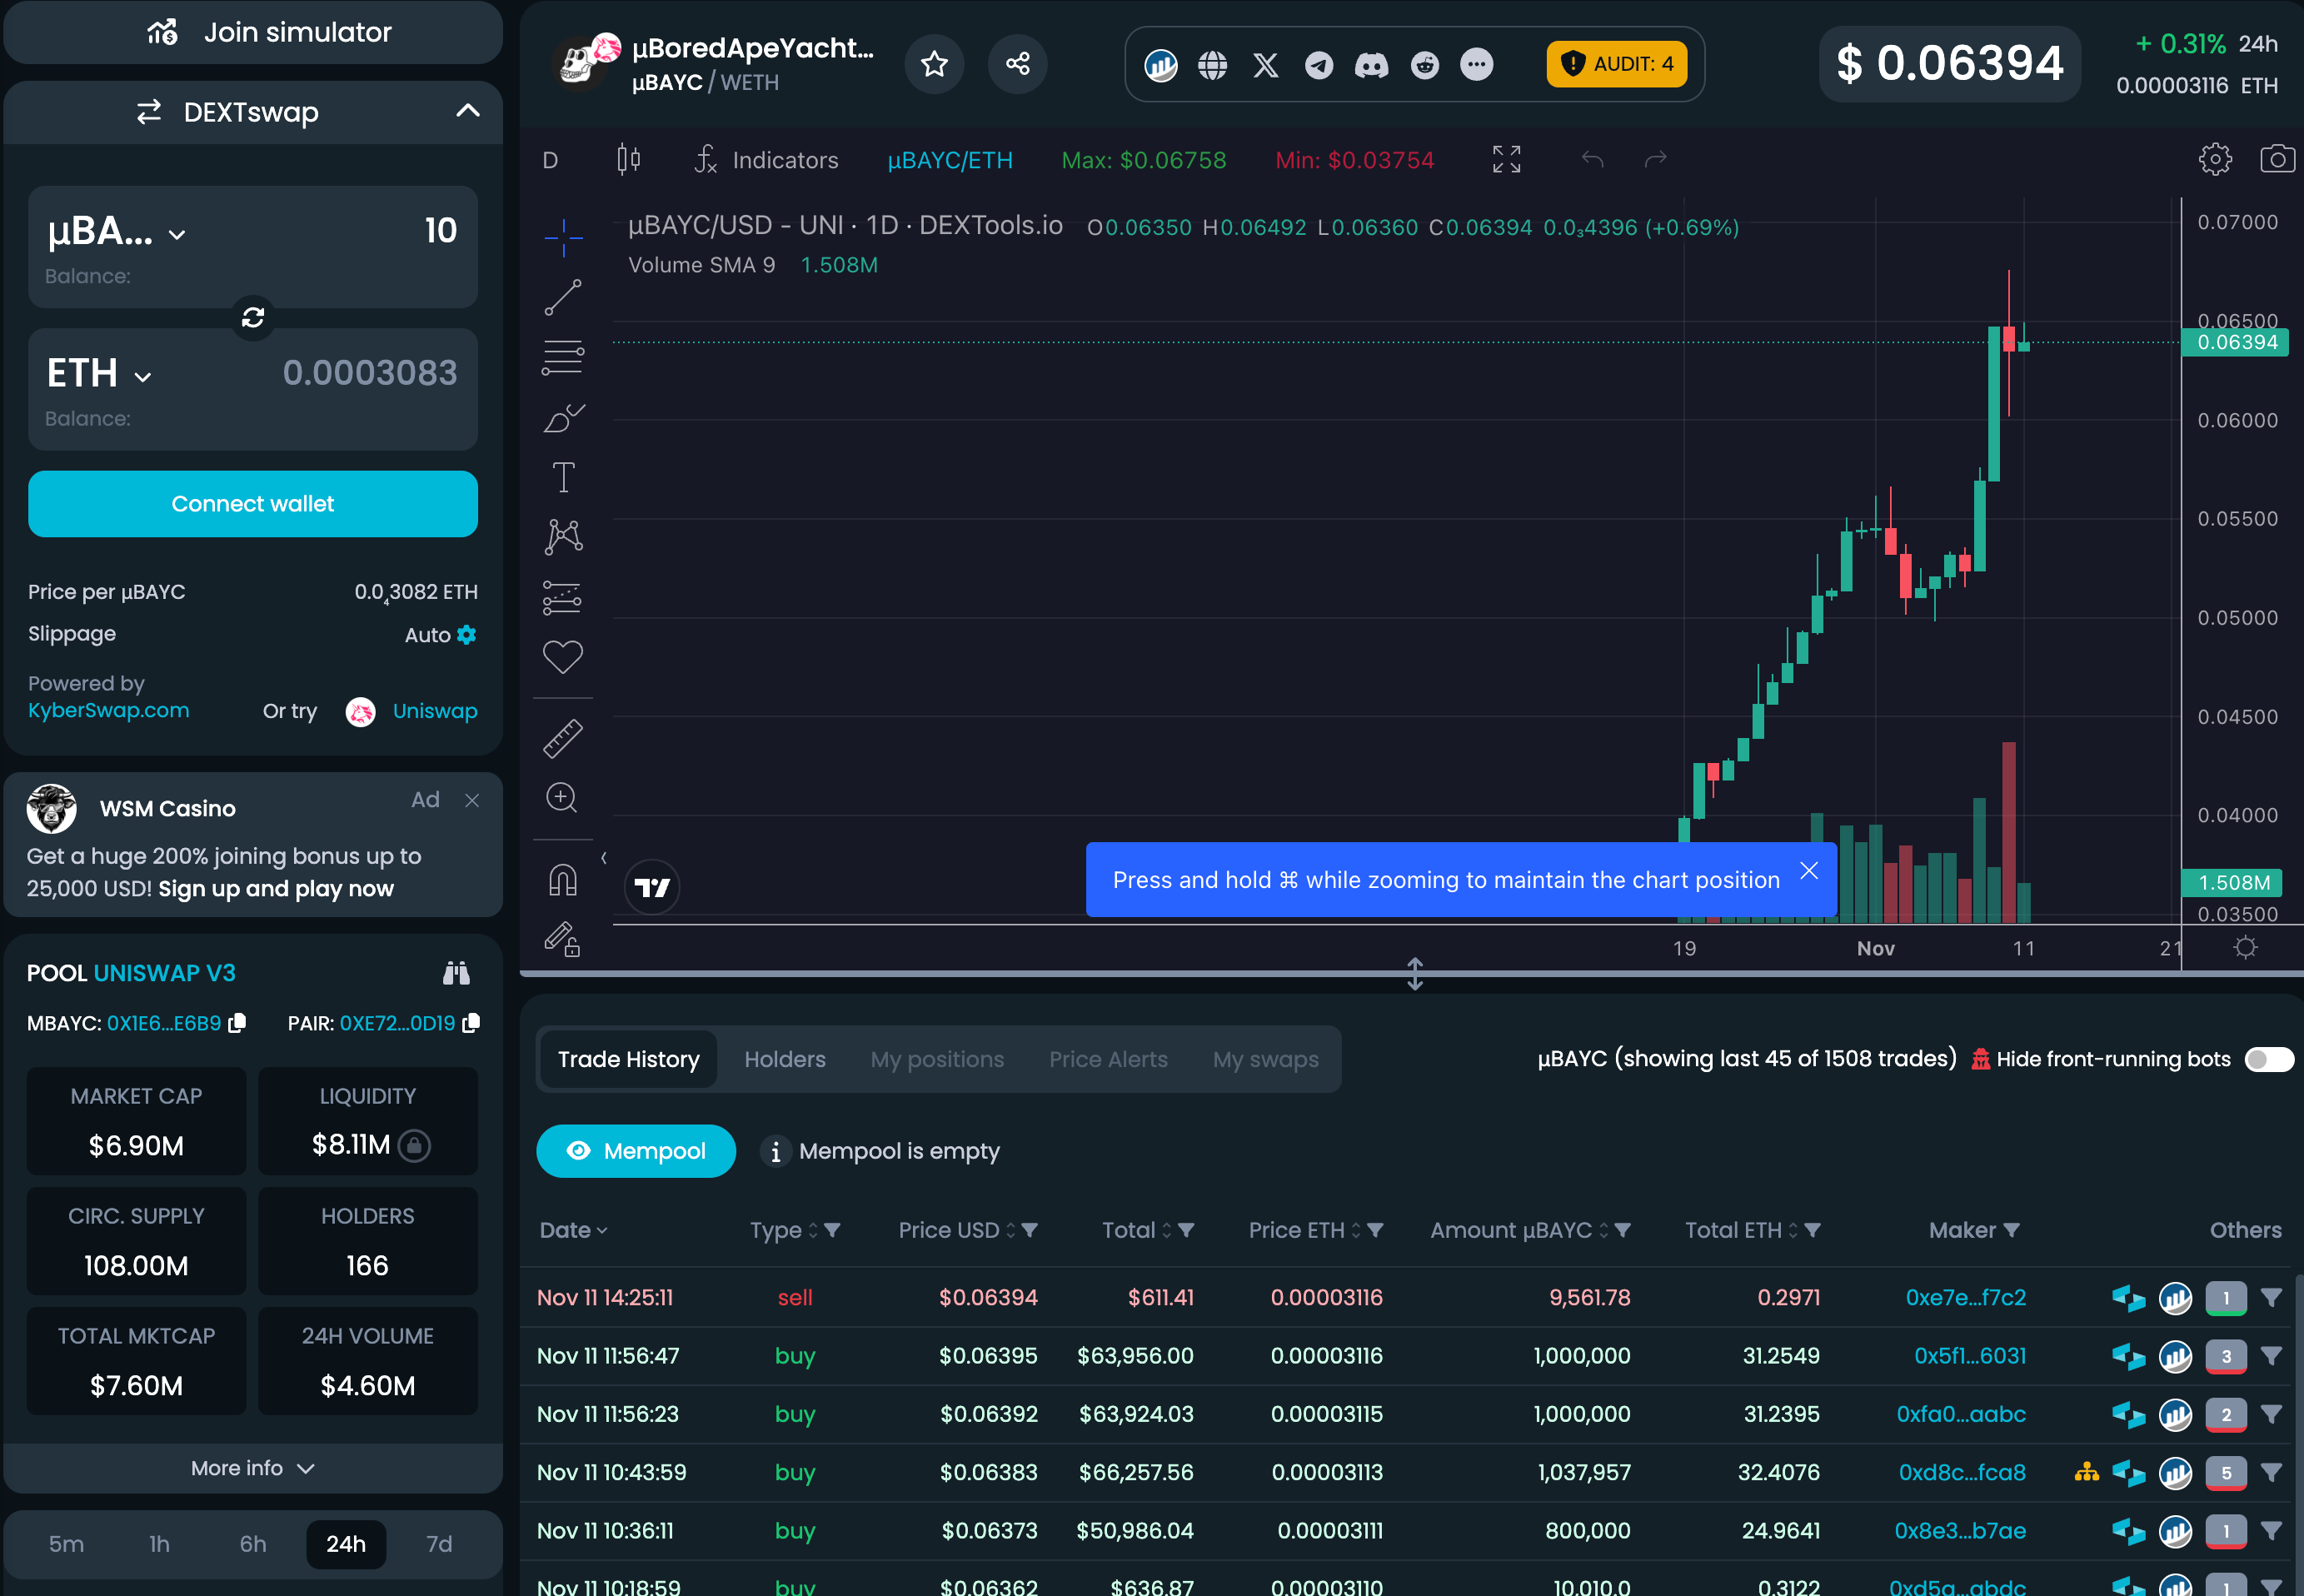Switch to the Holders tab
This screenshot has width=2304, height=1596.
[784, 1059]
